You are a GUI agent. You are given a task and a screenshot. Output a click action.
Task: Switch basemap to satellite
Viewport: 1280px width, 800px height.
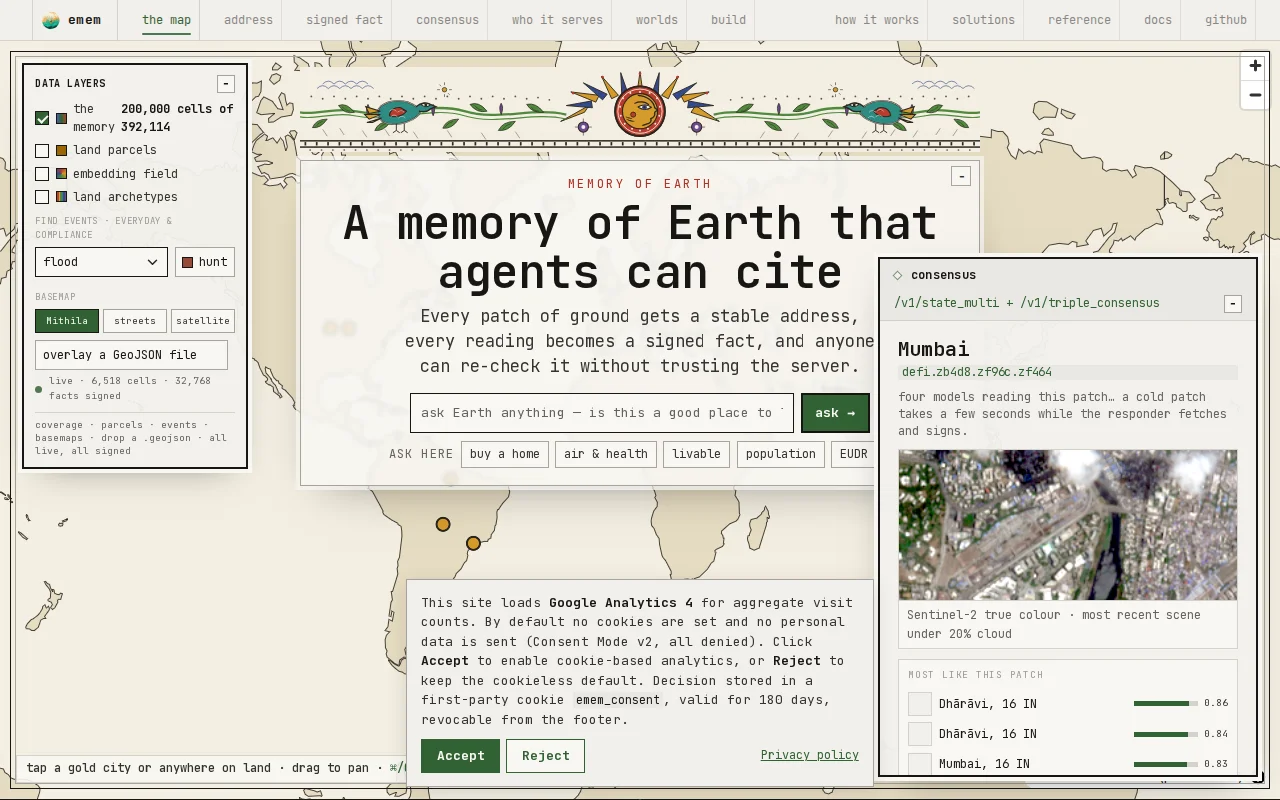click(203, 321)
